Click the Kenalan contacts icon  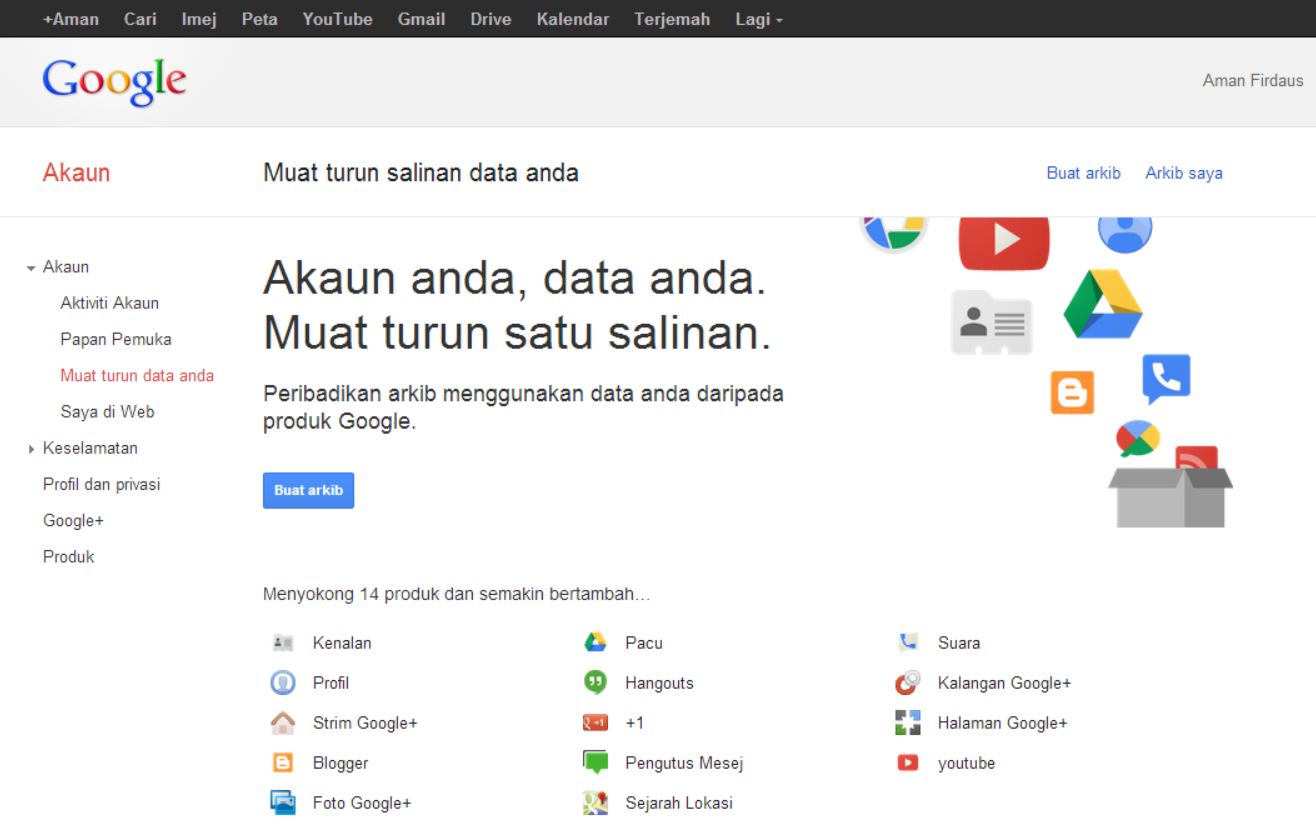point(283,643)
